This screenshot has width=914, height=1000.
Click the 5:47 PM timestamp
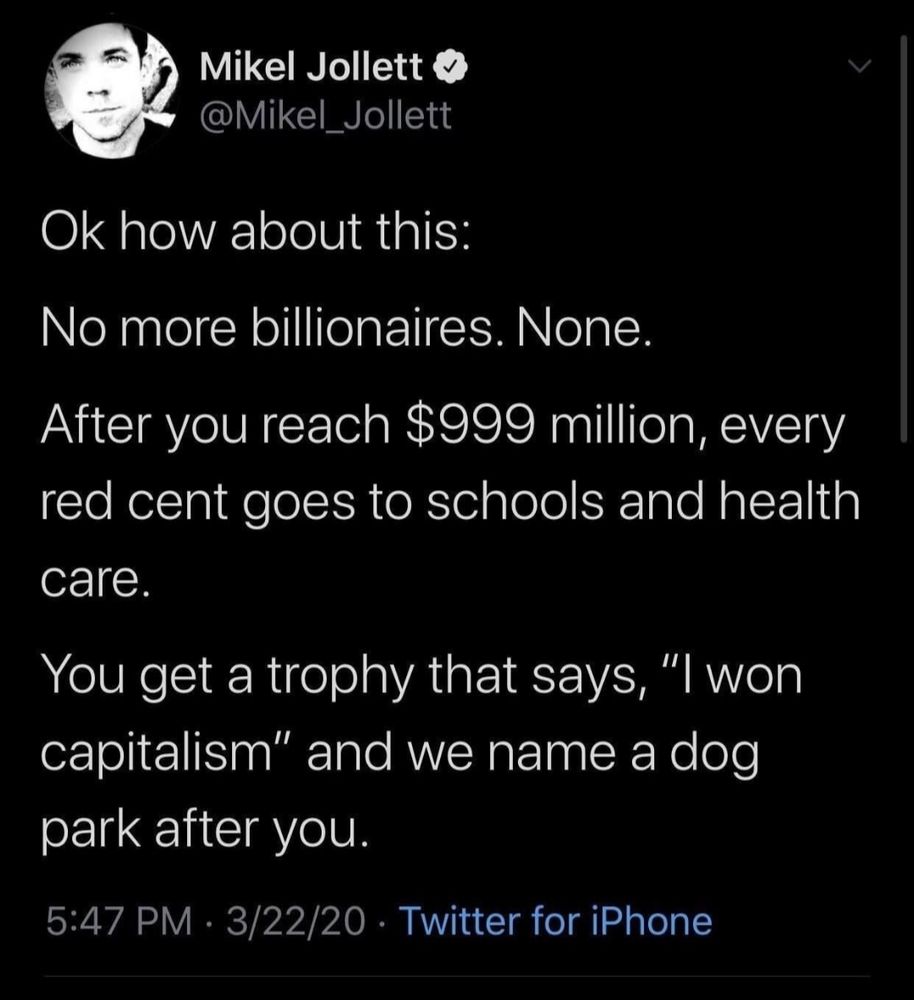click(x=119, y=922)
